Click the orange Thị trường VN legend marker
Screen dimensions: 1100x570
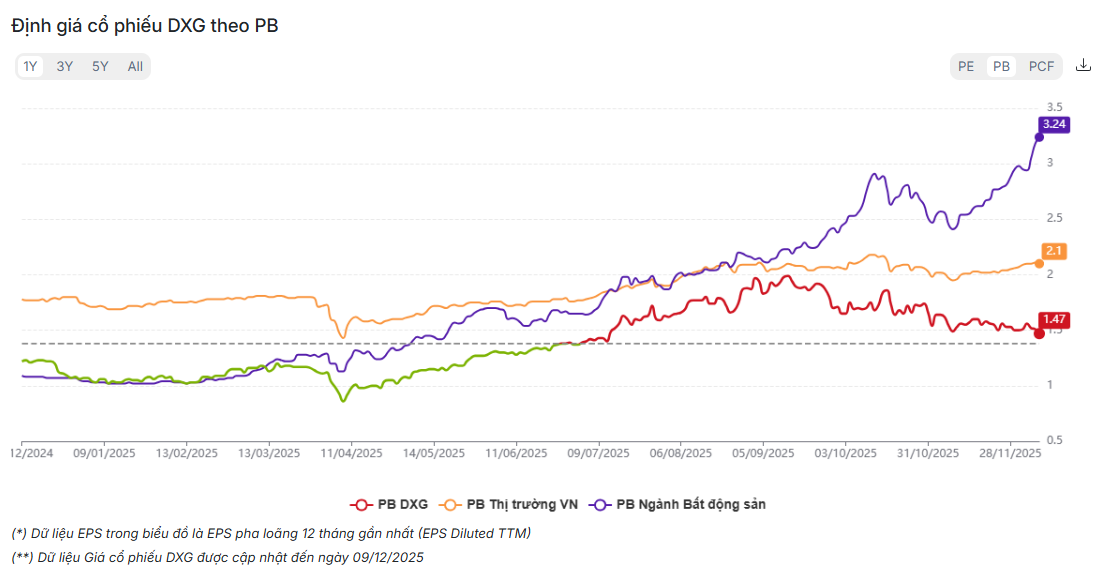pos(450,504)
